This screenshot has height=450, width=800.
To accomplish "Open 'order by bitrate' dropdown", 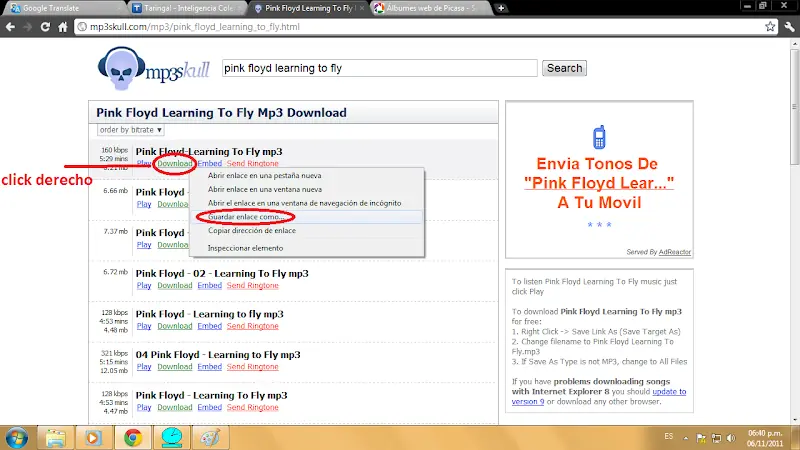I will [x=131, y=130].
